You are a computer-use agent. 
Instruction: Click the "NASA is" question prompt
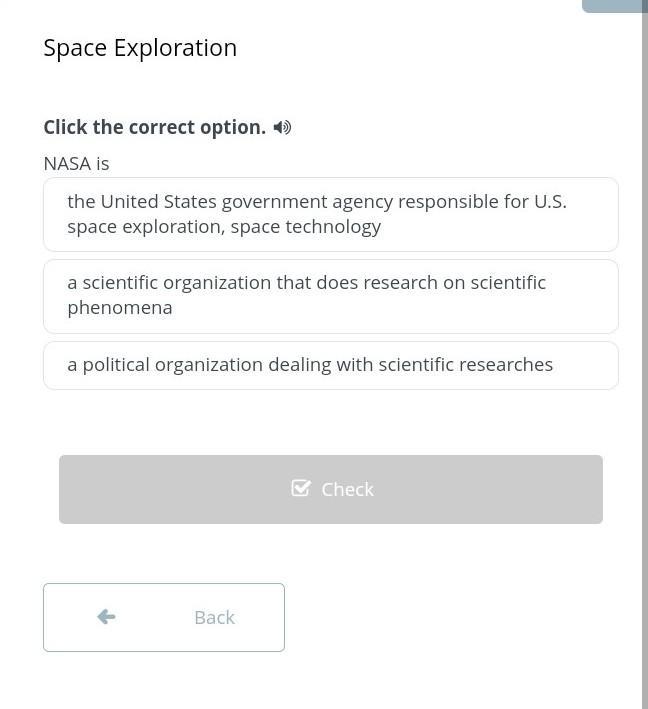76,163
